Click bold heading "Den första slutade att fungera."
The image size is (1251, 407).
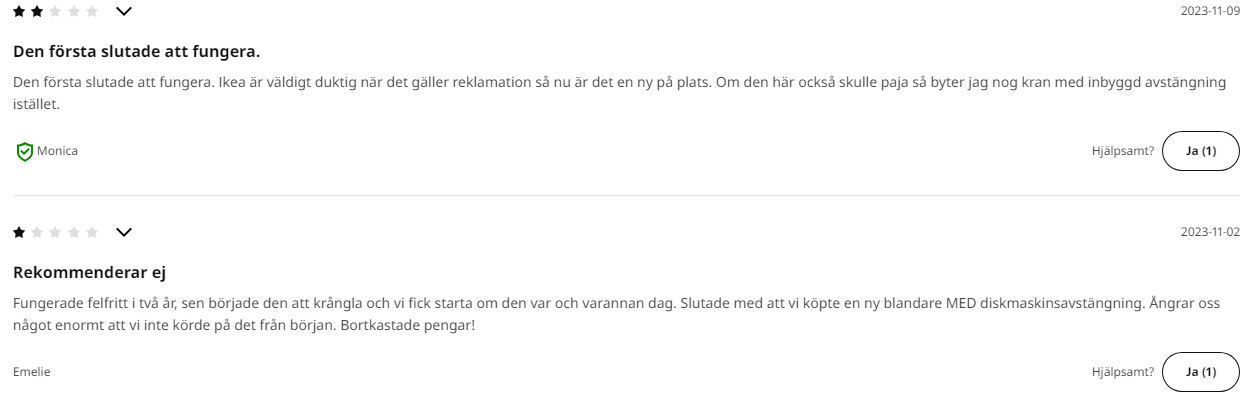[x=138, y=51]
